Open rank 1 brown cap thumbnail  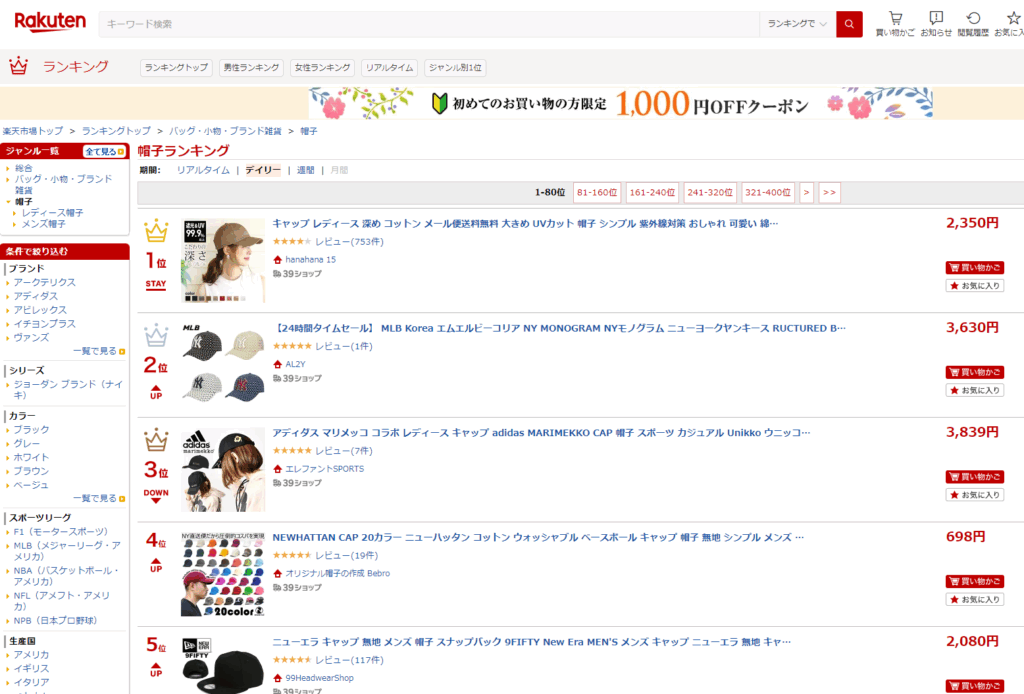pyautogui.click(x=223, y=260)
